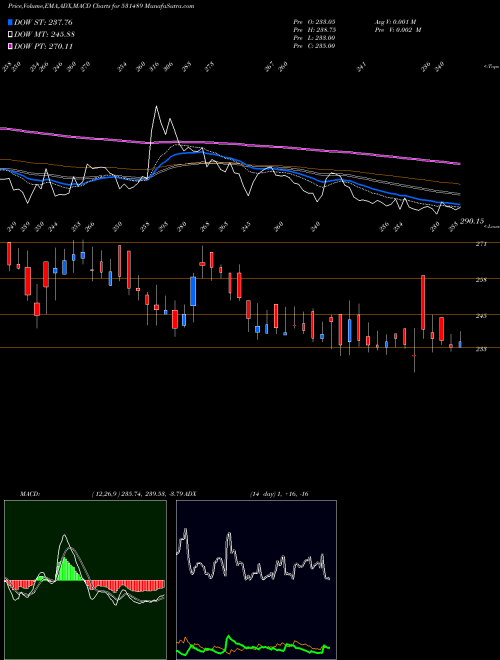This screenshot has width=500, height=660.
Task: Click the large blue candle in chart middle
Action: 193,291
